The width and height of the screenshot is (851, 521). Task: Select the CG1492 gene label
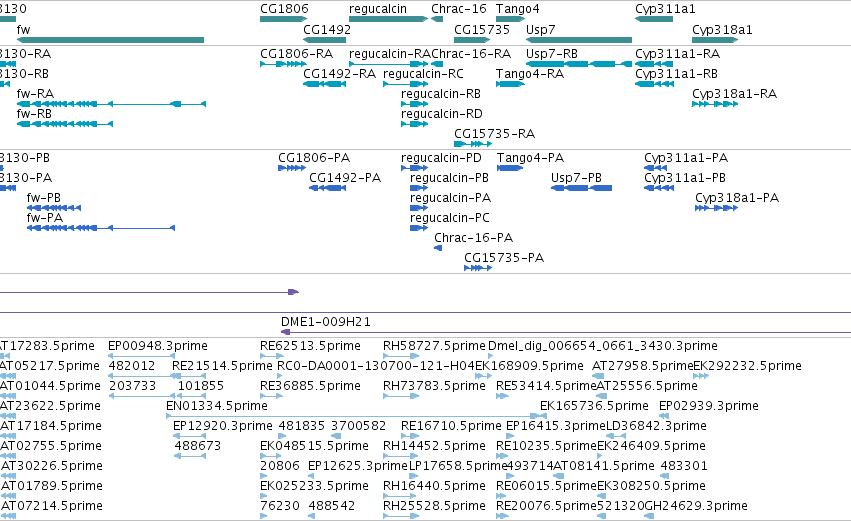click(327, 29)
